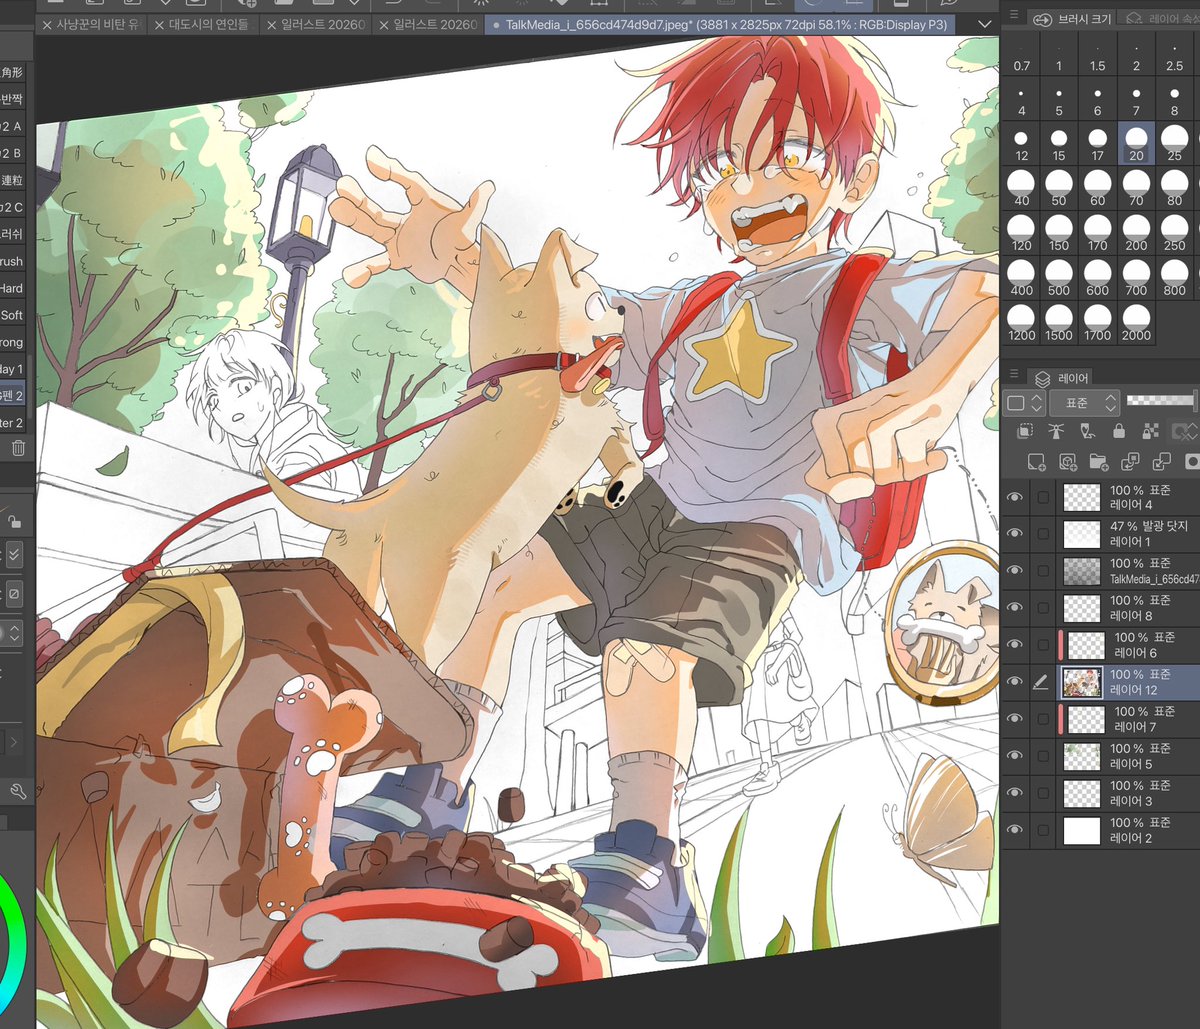Select the 레이어 8 layer name
Viewport: 1200px width, 1029px height.
pos(1131,617)
